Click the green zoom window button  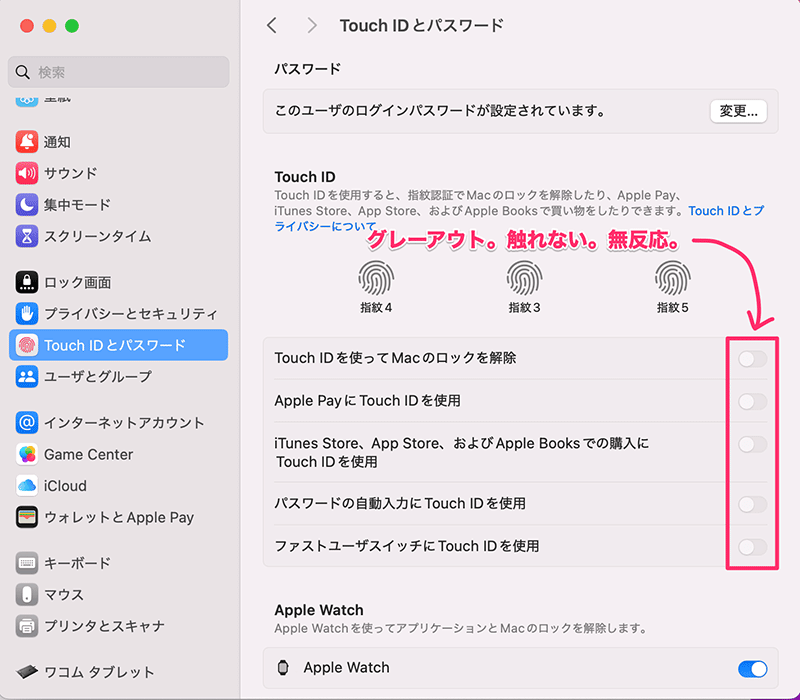point(72,26)
